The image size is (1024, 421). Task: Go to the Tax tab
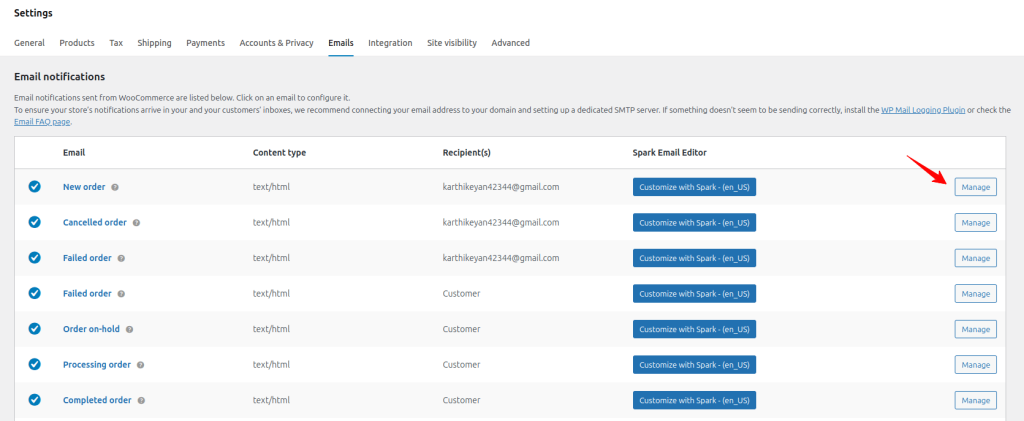116,43
